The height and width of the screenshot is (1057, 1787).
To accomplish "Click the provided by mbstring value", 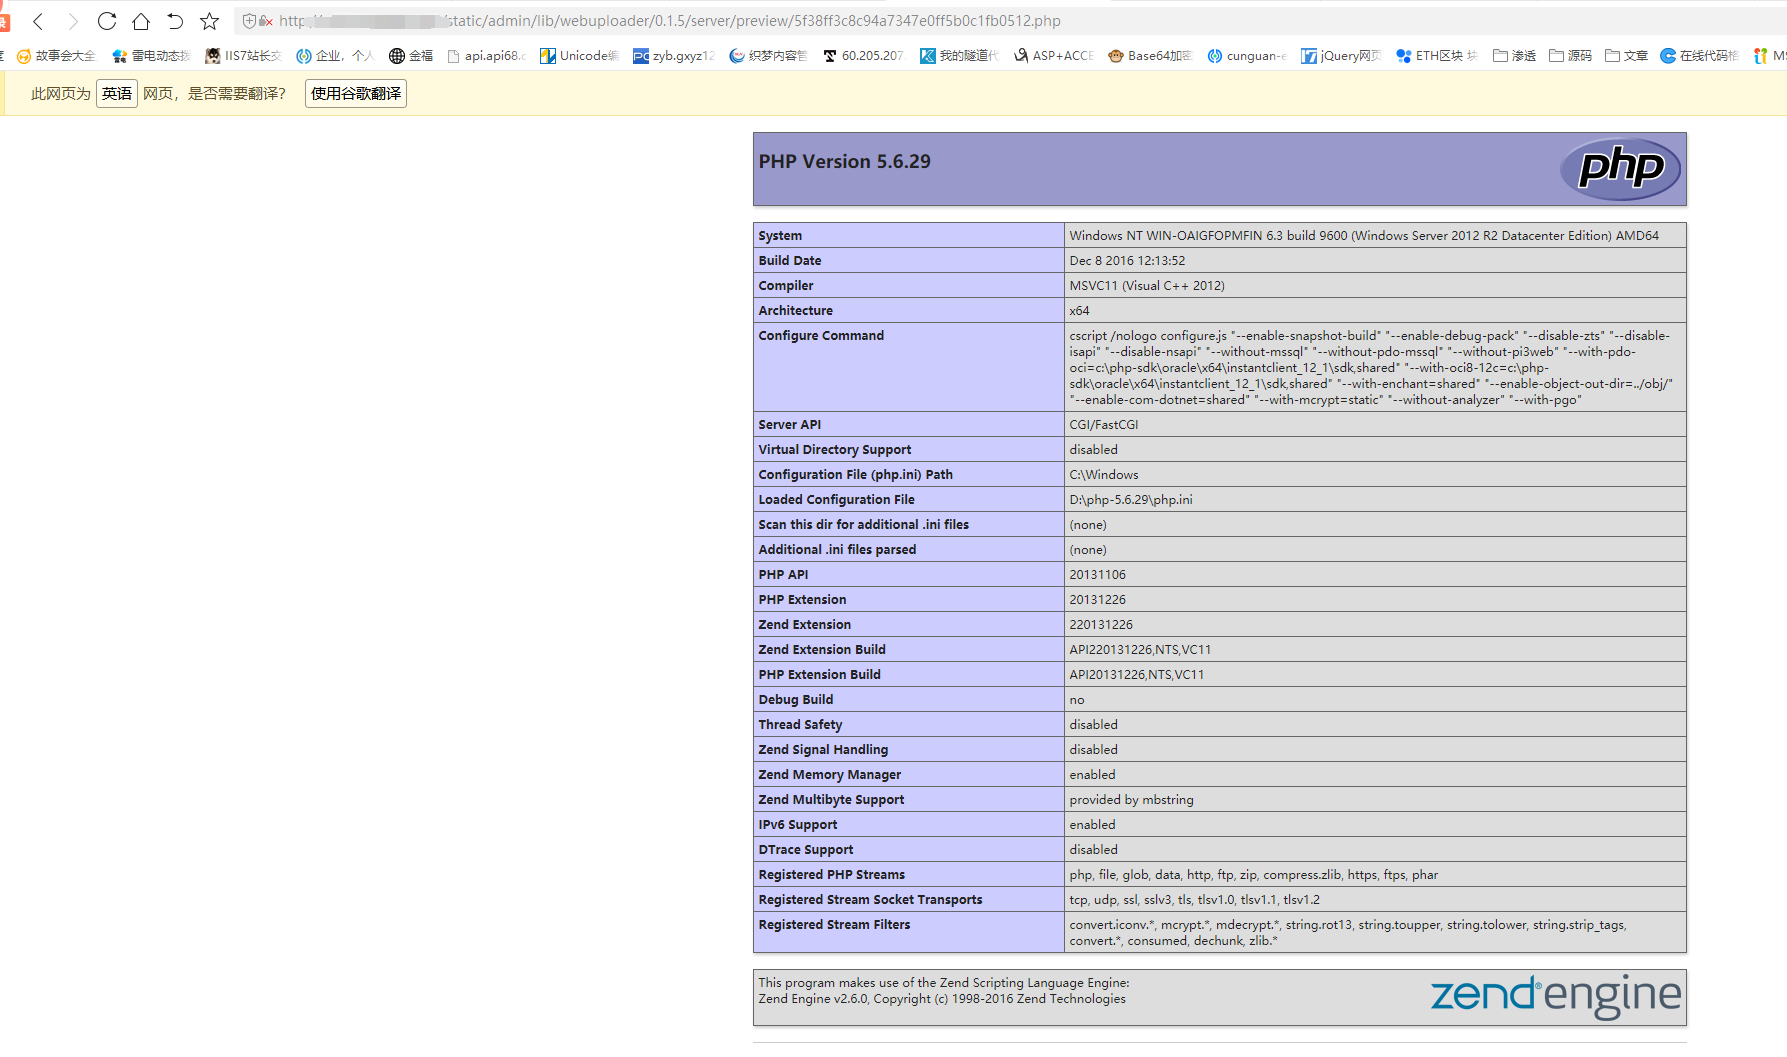I will pyautogui.click(x=1131, y=800).
